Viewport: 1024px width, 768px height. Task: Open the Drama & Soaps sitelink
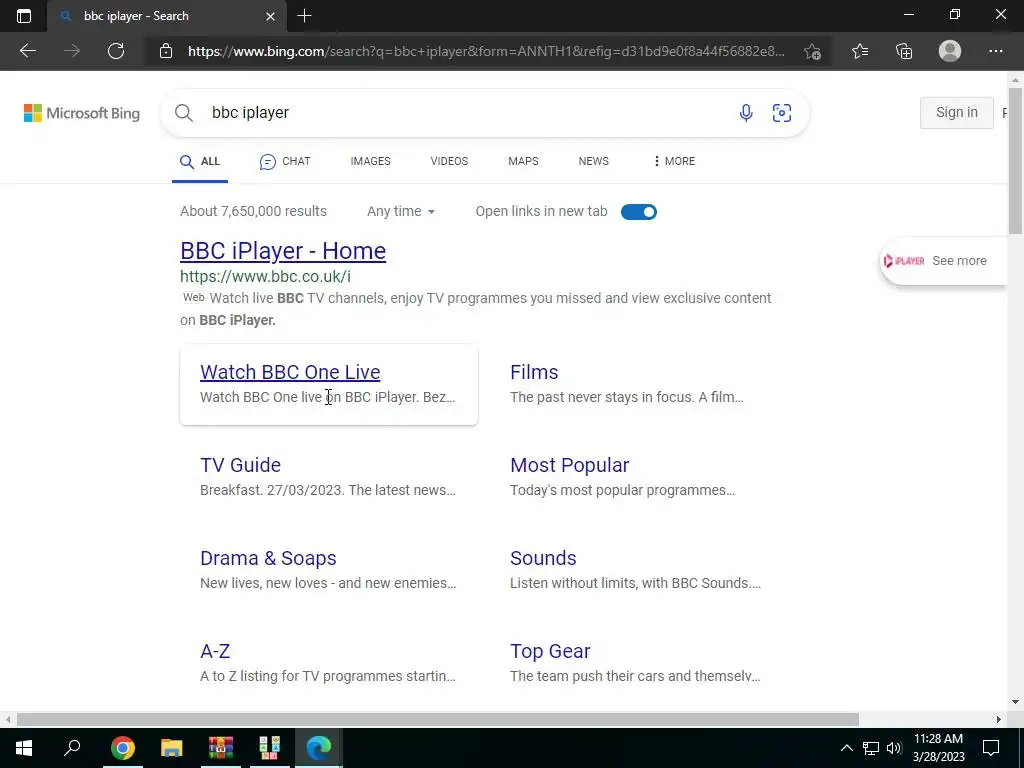(x=268, y=558)
